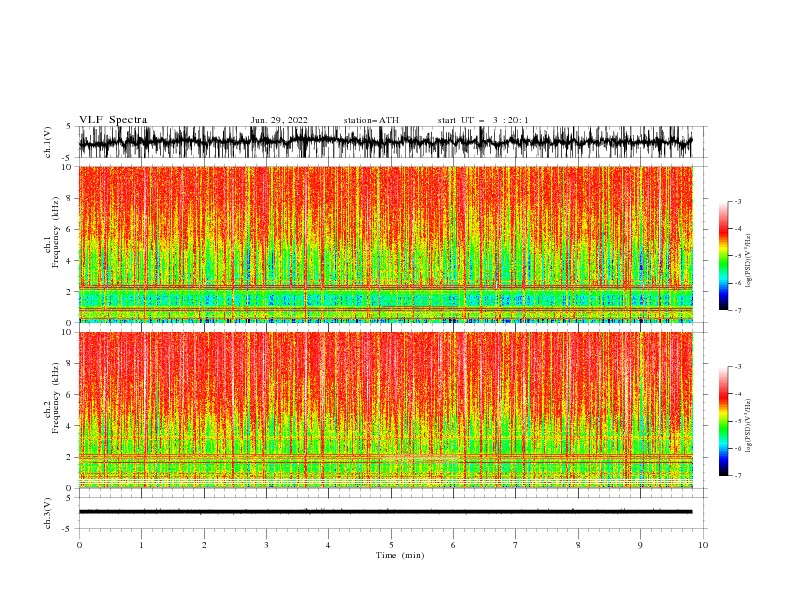
Task: Click time axis tick label "0"
Action: point(79,545)
